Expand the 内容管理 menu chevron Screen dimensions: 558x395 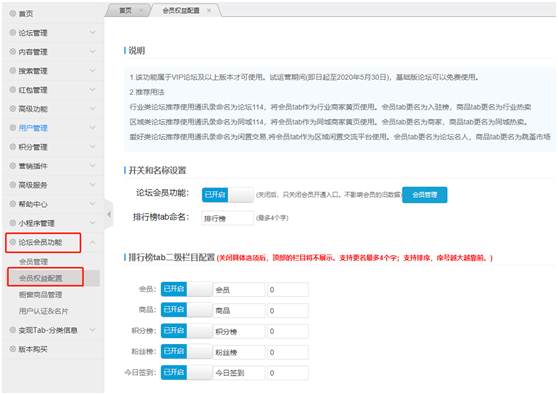(x=93, y=52)
